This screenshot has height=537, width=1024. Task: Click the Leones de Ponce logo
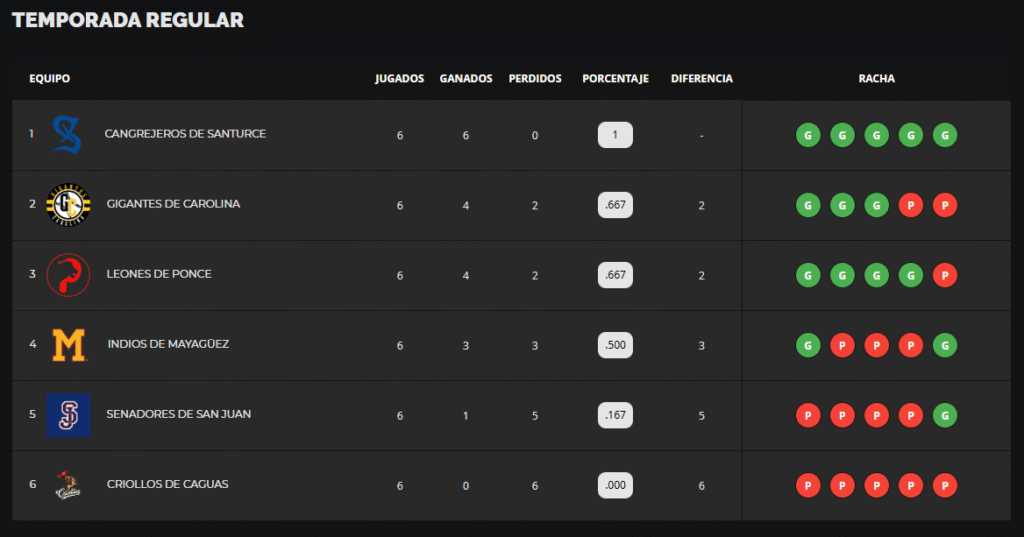click(x=68, y=275)
